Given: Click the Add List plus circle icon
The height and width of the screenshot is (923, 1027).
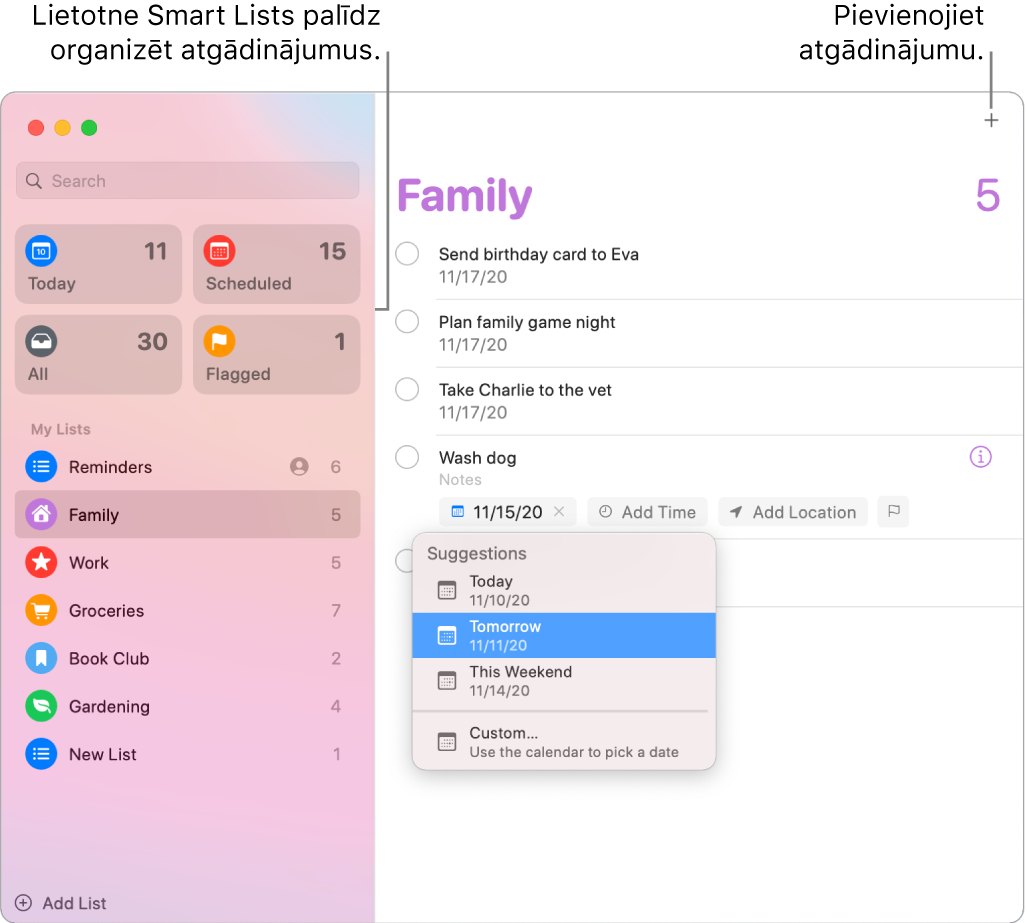Looking at the screenshot, I should [23, 903].
